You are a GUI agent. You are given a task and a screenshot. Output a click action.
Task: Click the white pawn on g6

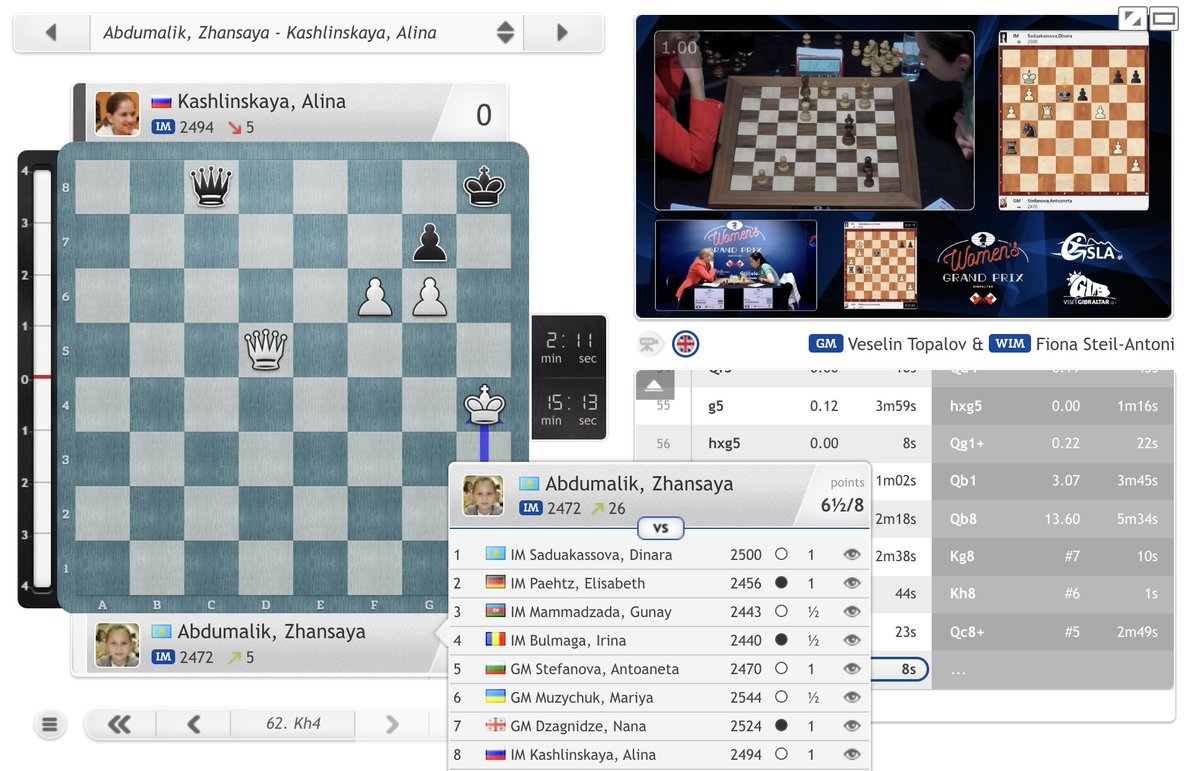pos(429,296)
